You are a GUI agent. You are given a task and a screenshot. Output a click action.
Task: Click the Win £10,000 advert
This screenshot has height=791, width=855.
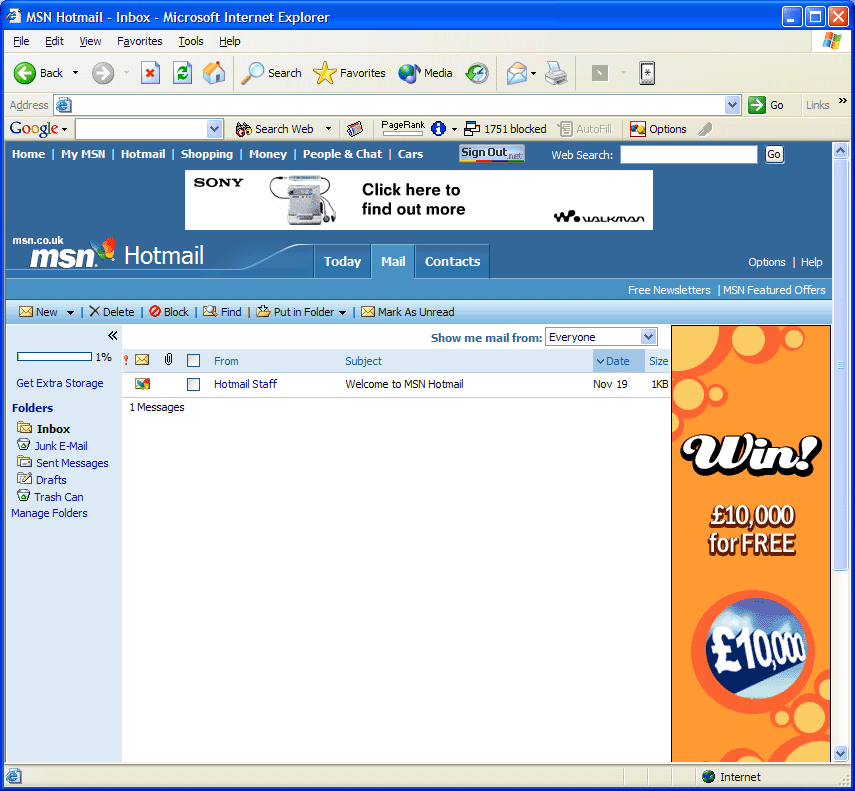pos(751,542)
